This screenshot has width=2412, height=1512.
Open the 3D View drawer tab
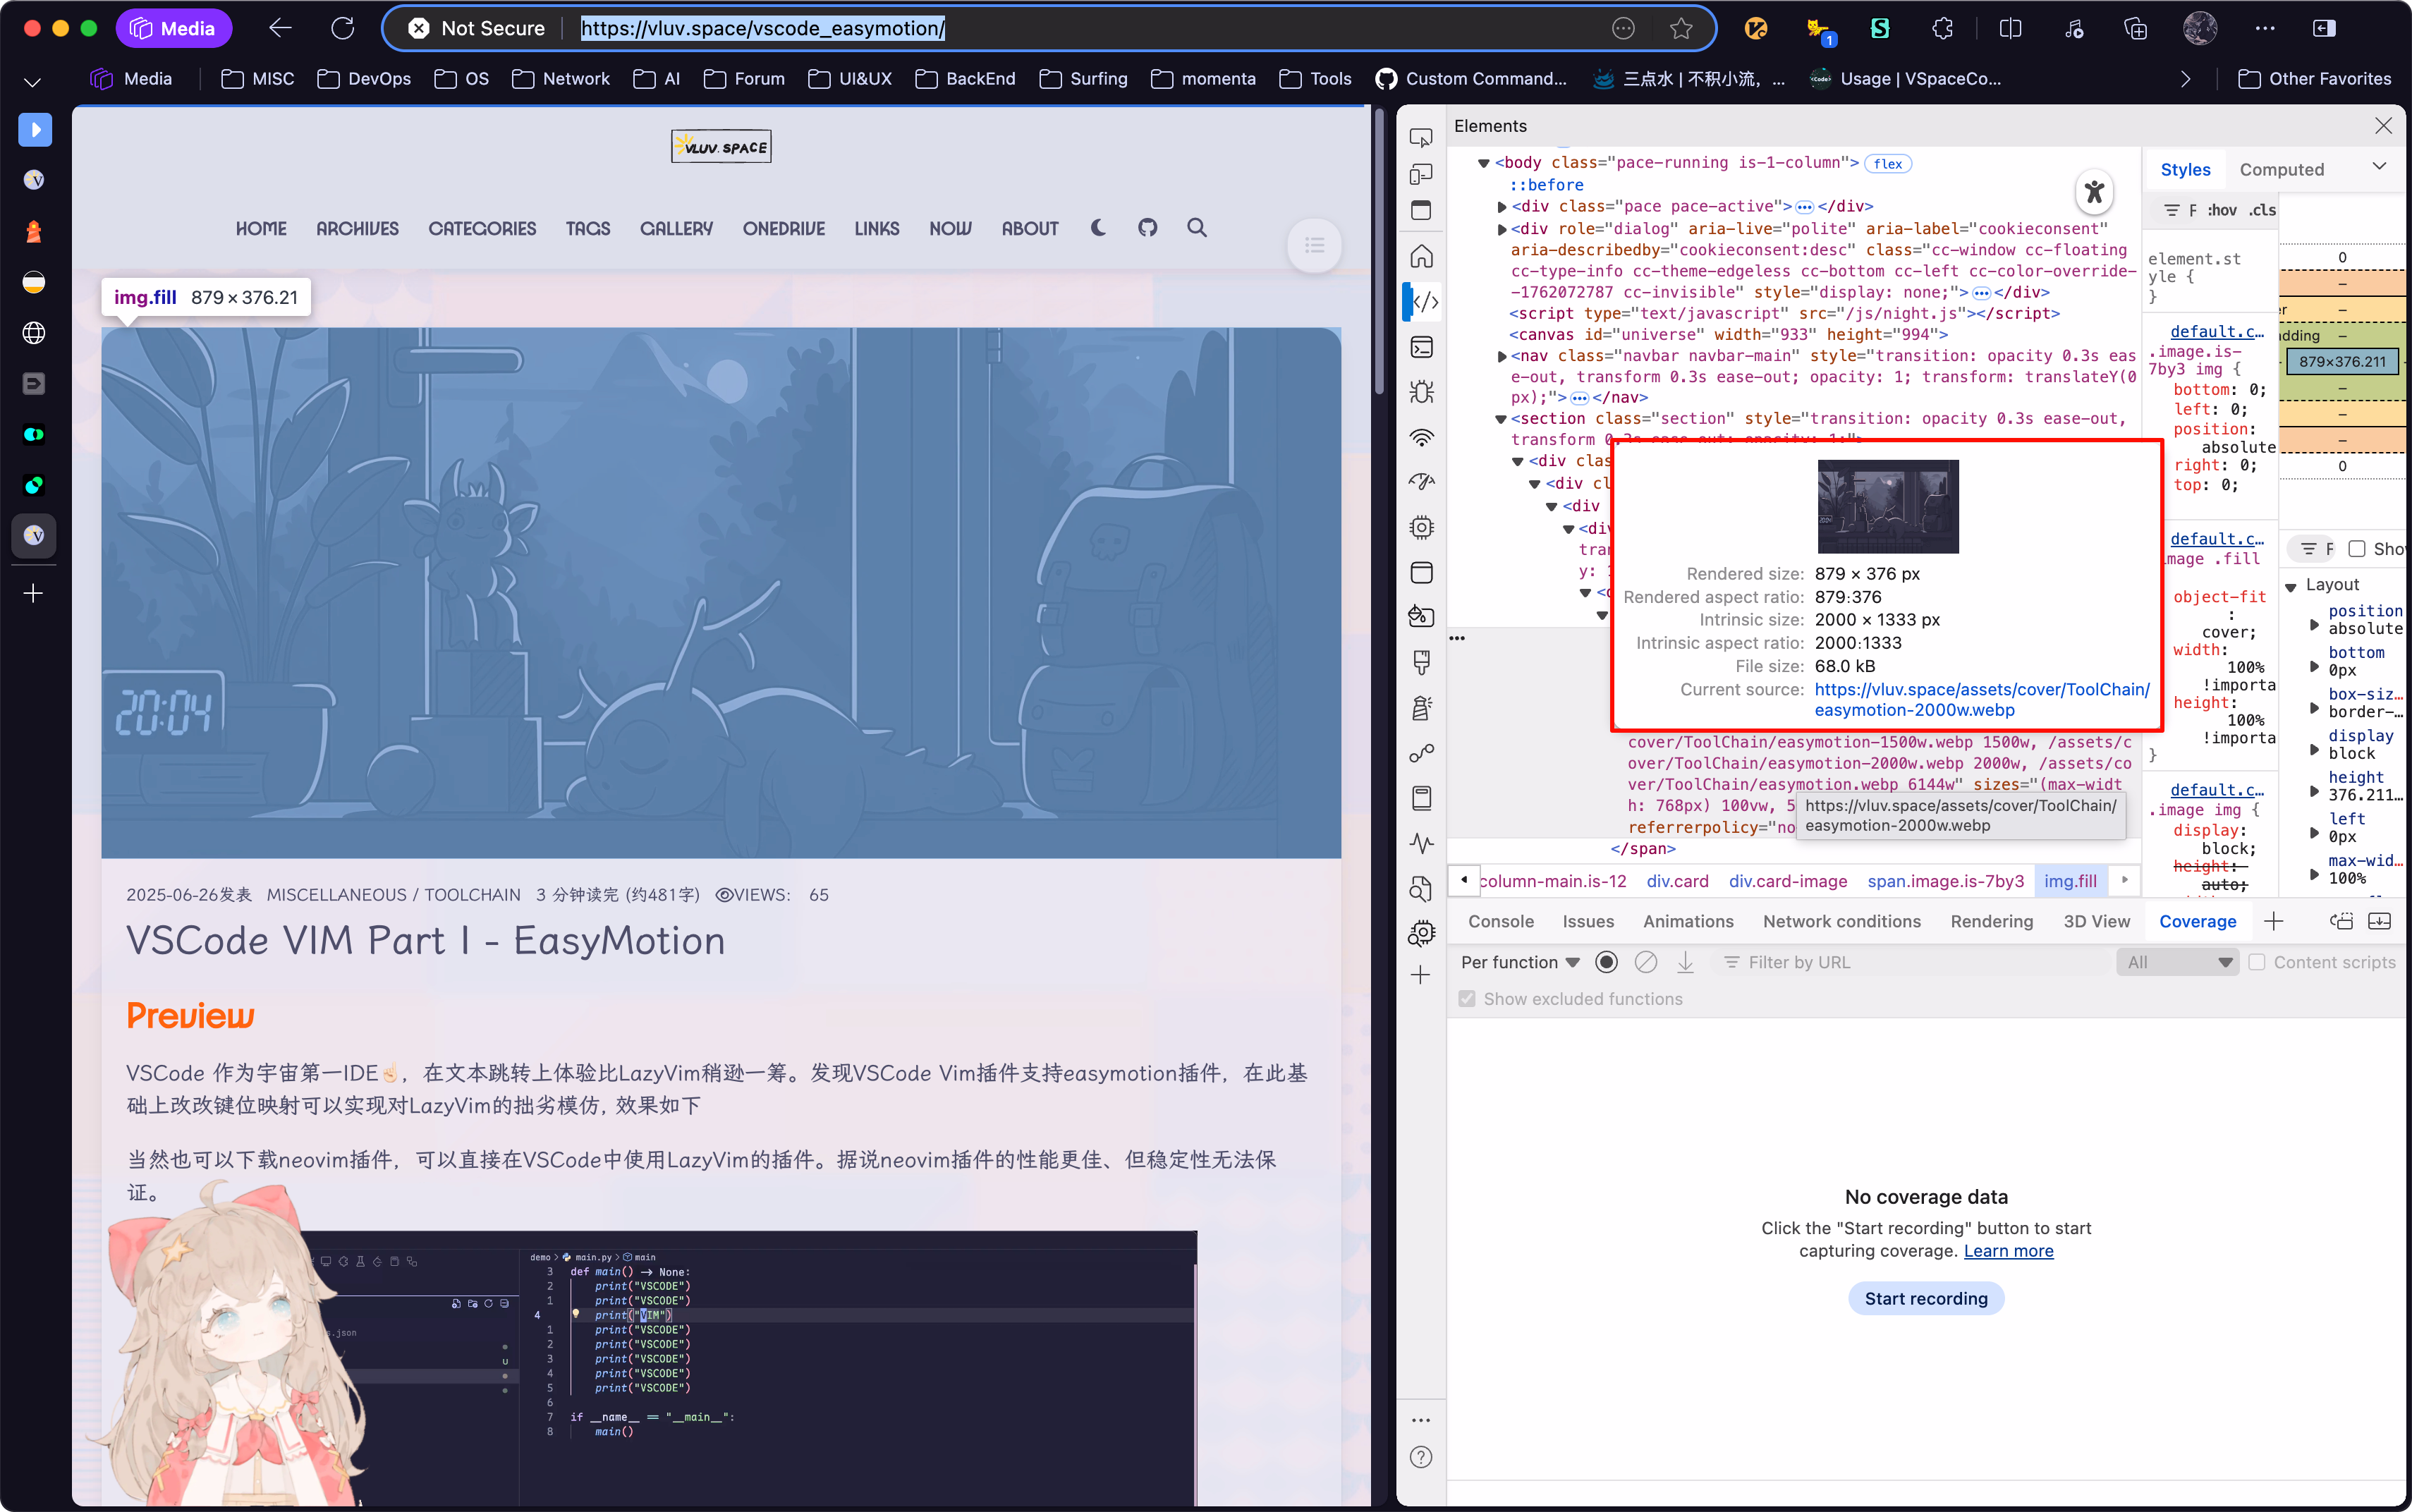2096,921
